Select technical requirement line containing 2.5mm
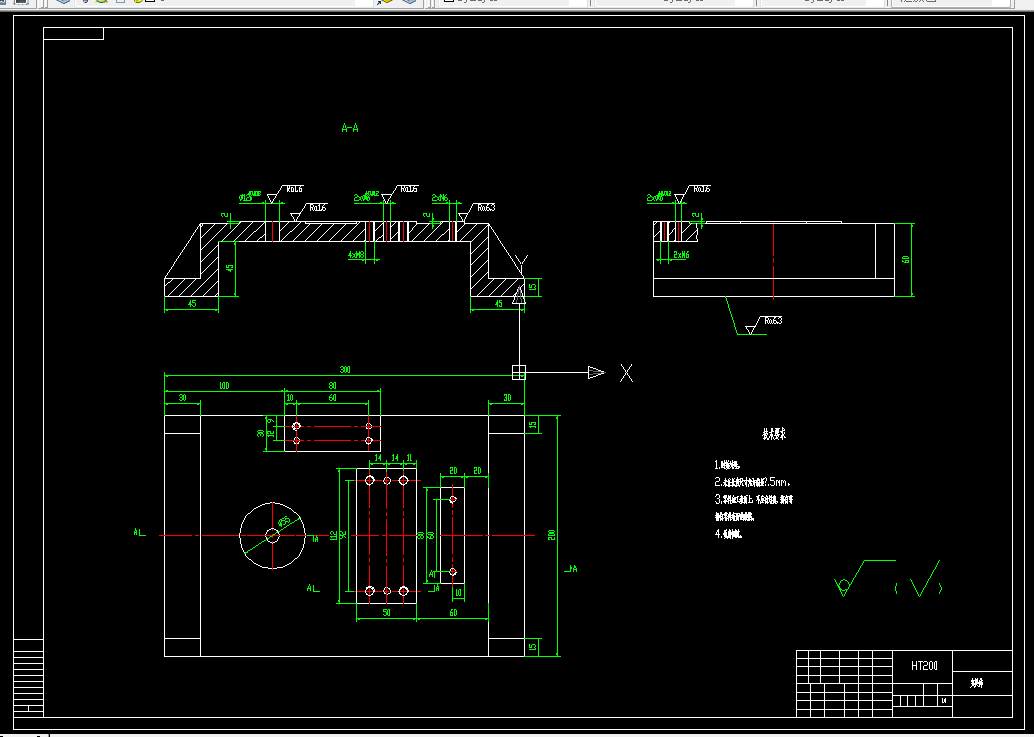 752,483
